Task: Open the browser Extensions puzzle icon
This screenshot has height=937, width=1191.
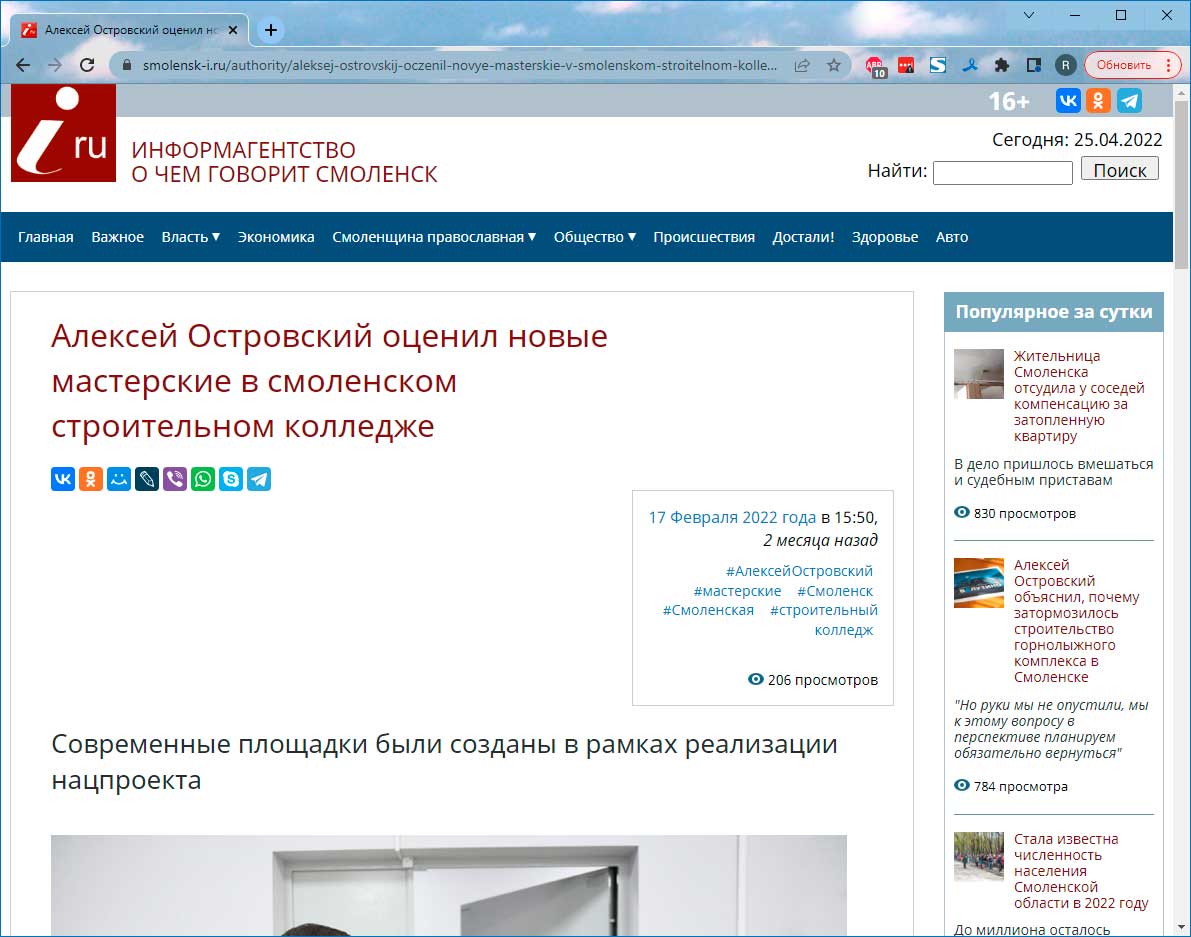Action: 1001,65
